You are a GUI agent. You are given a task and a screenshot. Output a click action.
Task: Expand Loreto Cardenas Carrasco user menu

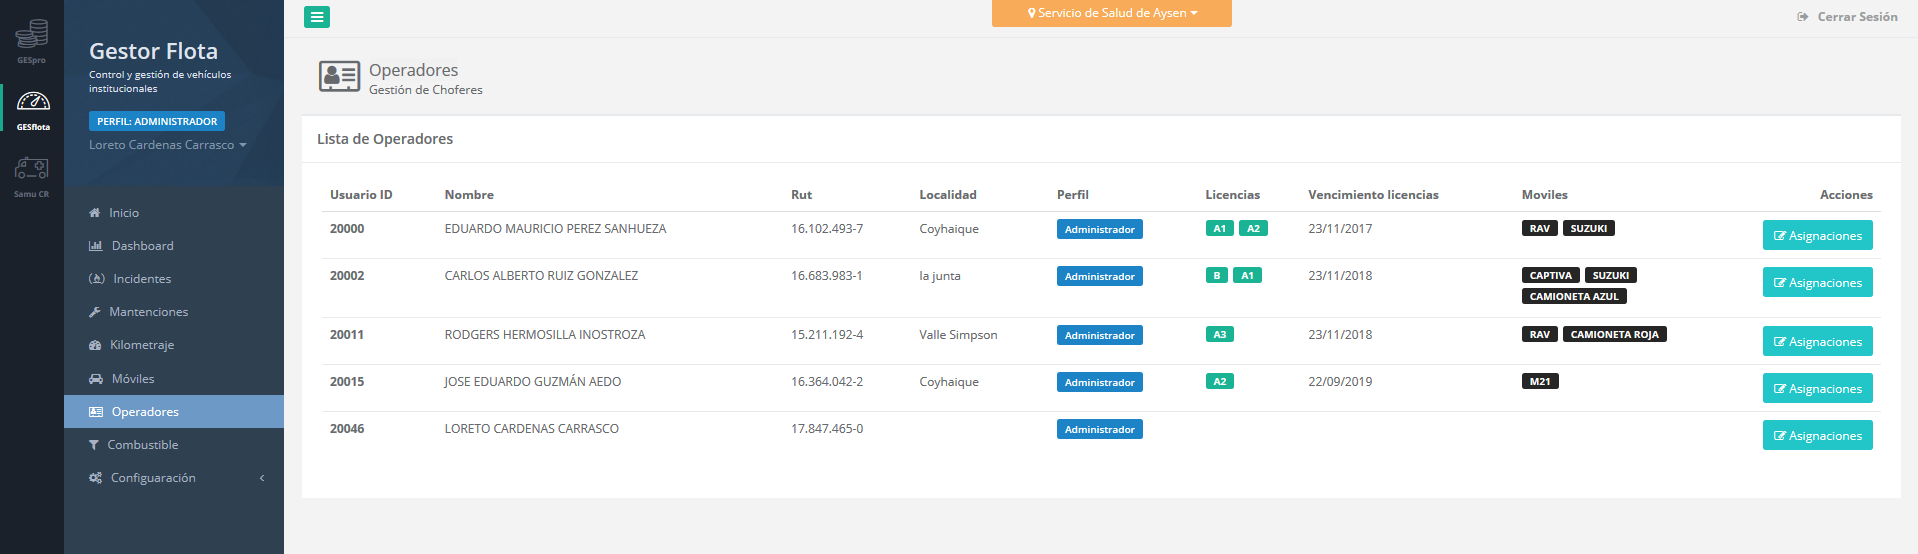(x=167, y=145)
